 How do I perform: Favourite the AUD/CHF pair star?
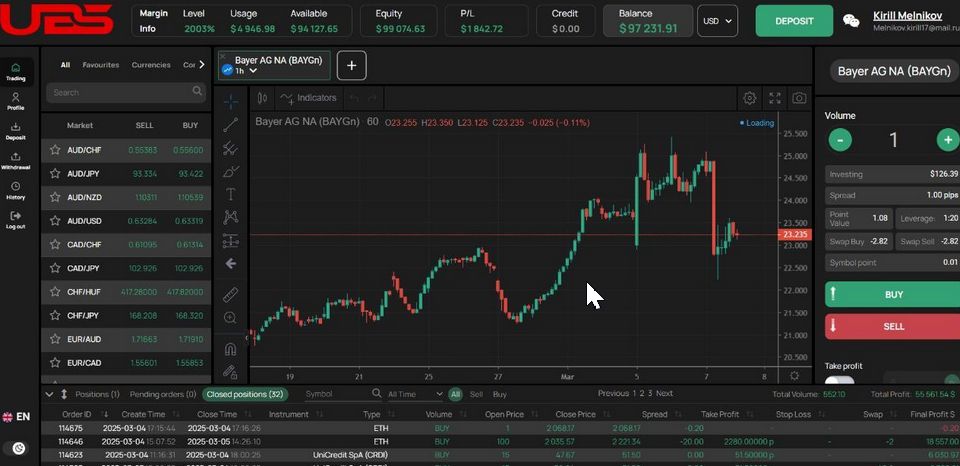(x=55, y=149)
